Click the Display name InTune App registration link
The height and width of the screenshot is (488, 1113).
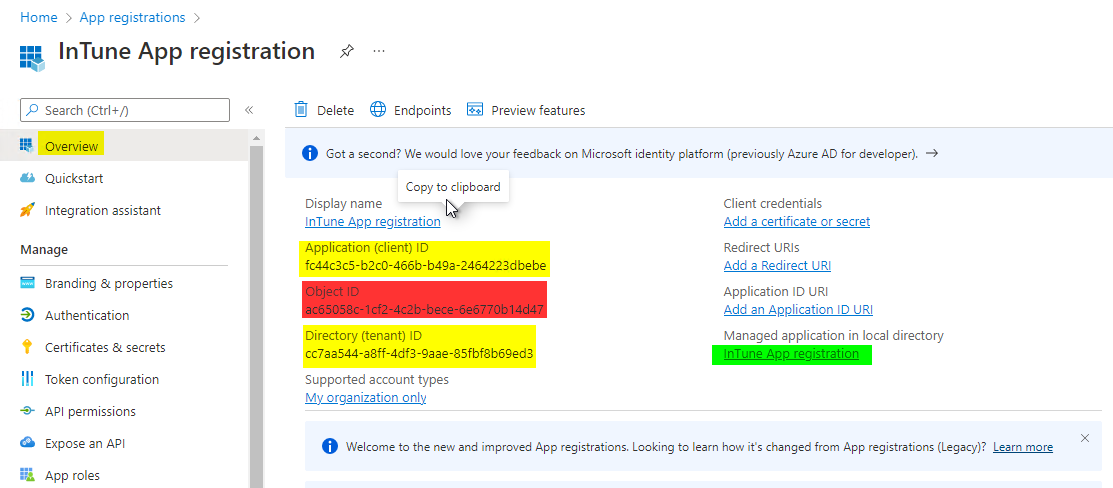pyautogui.click(x=373, y=222)
